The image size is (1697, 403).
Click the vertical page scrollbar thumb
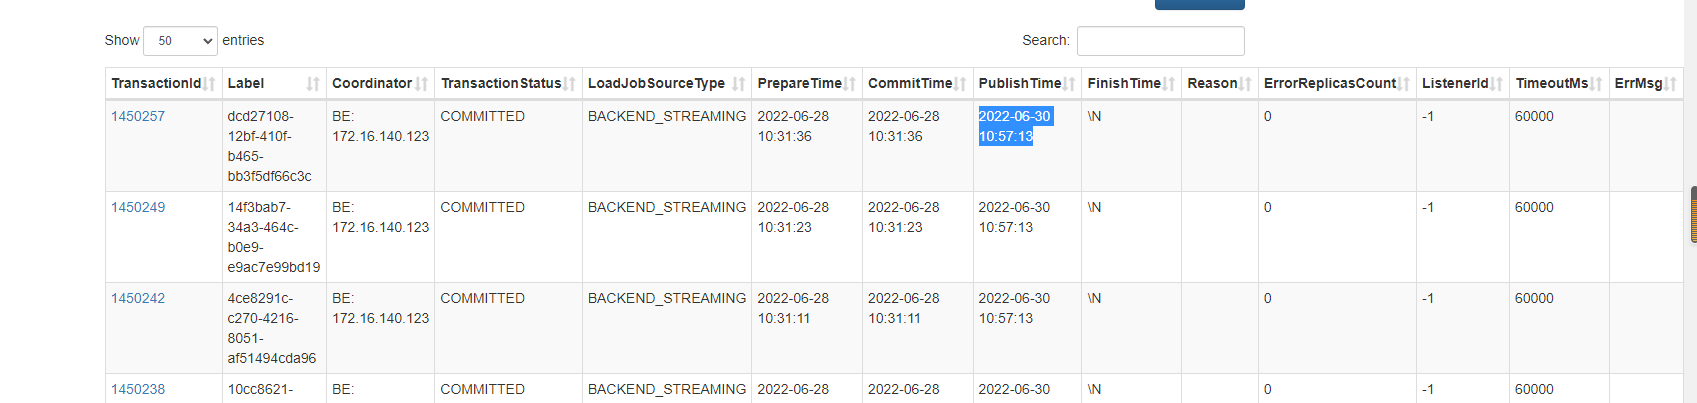click(1693, 214)
